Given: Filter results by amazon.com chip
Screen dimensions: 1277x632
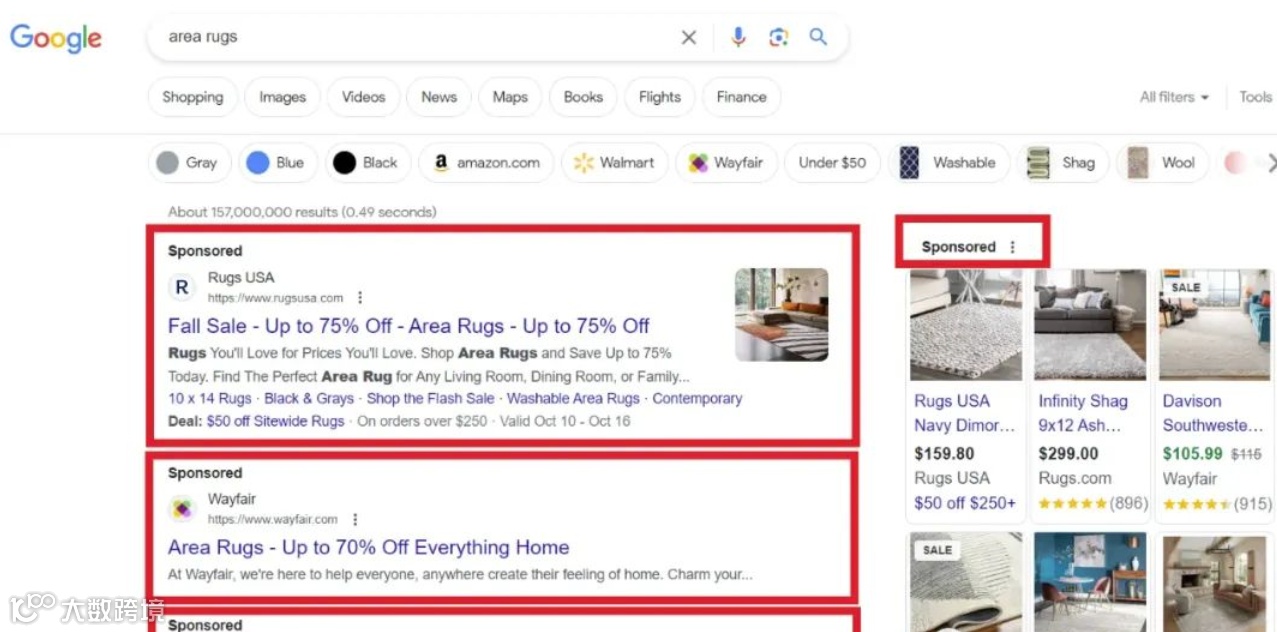Looking at the screenshot, I should point(486,163).
